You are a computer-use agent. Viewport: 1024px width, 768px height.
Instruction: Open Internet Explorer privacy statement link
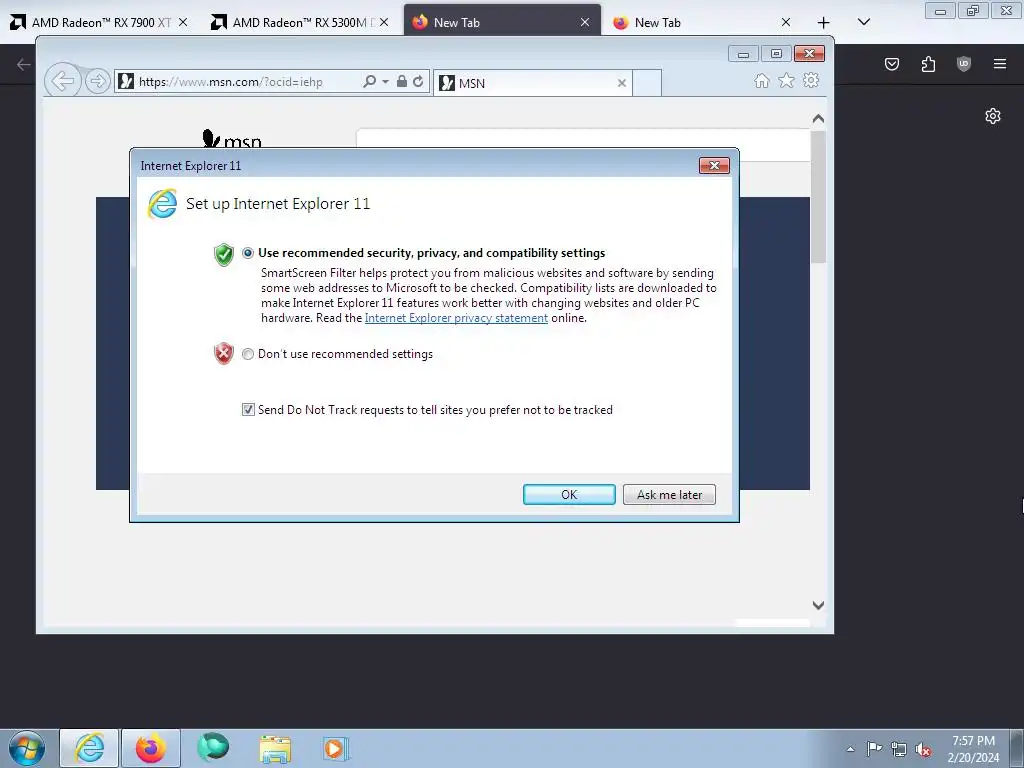click(x=456, y=318)
